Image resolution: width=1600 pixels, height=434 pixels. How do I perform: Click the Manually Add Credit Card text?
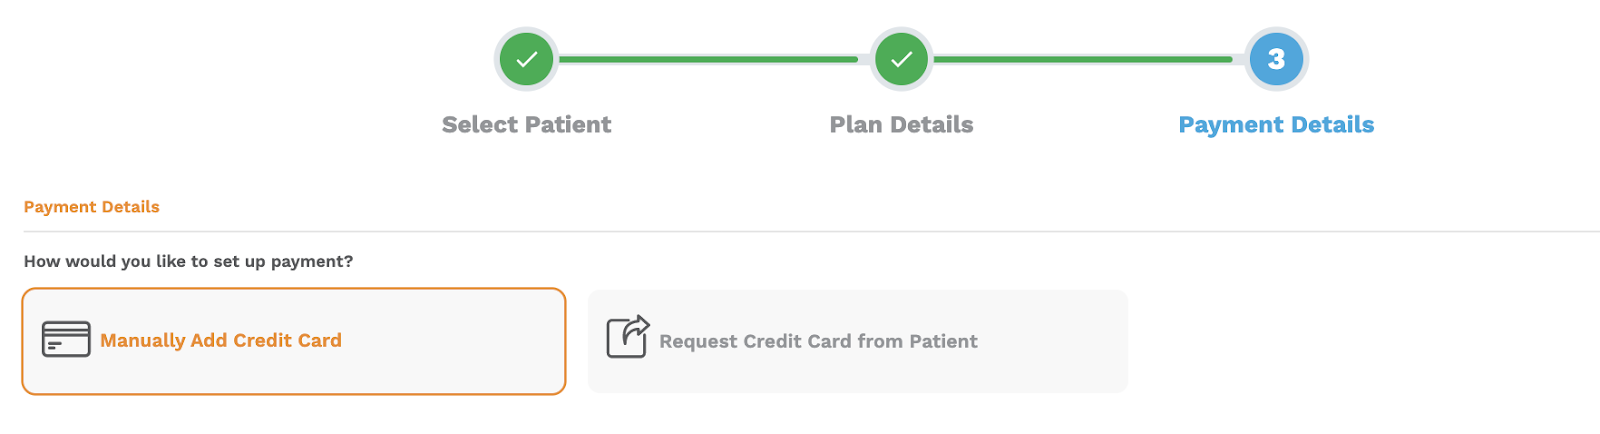pyautogui.click(x=221, y=340)
